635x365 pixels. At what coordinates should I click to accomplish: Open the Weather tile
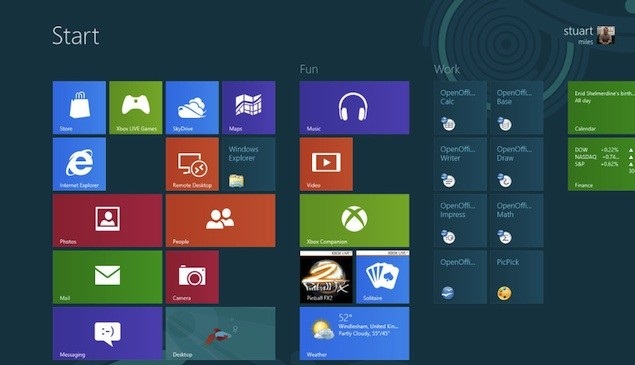(354, 333)
